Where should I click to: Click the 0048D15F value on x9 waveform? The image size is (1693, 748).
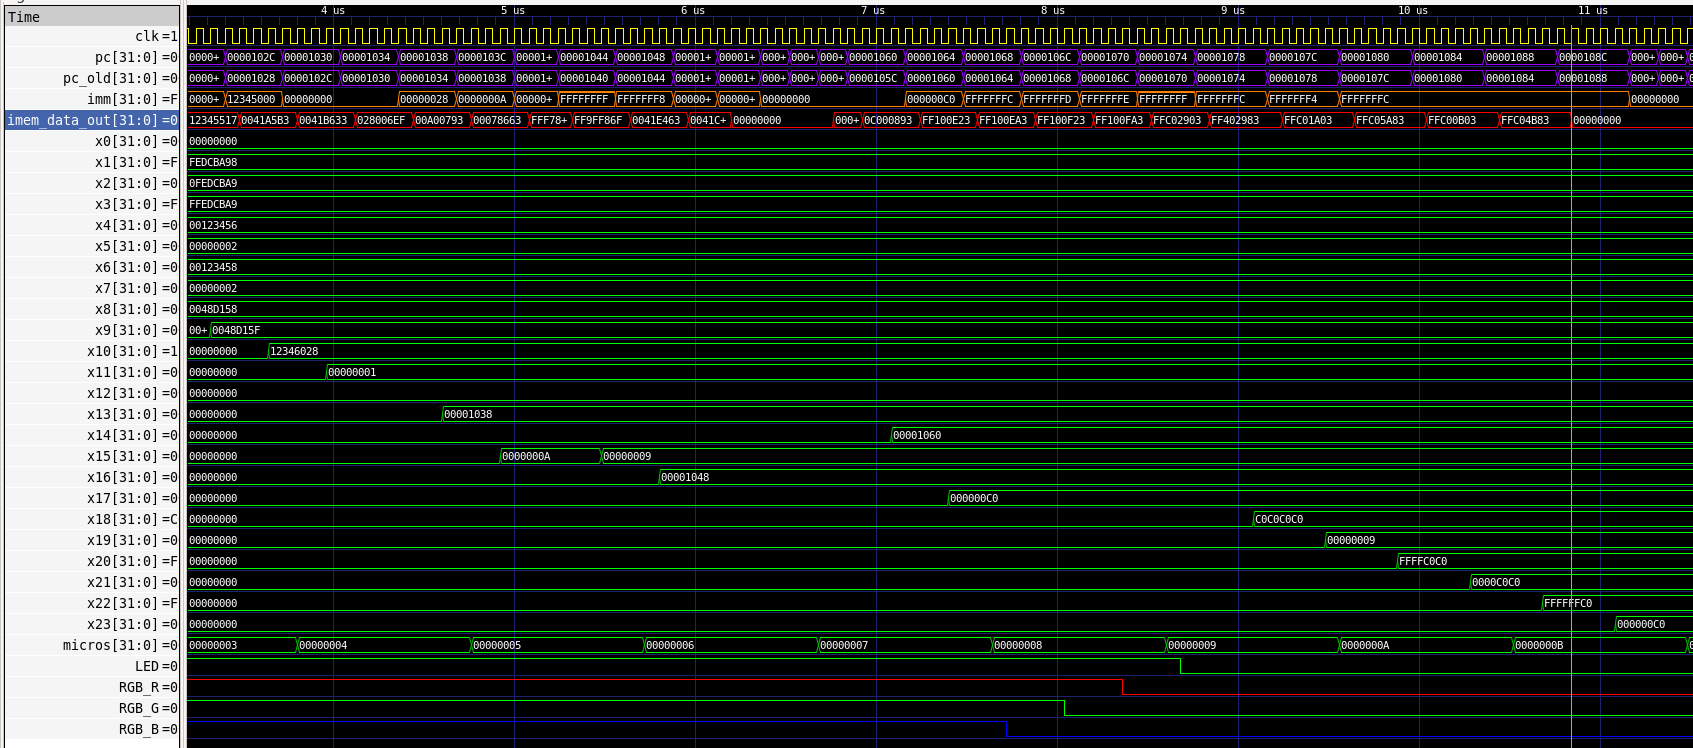pos(236,330)
